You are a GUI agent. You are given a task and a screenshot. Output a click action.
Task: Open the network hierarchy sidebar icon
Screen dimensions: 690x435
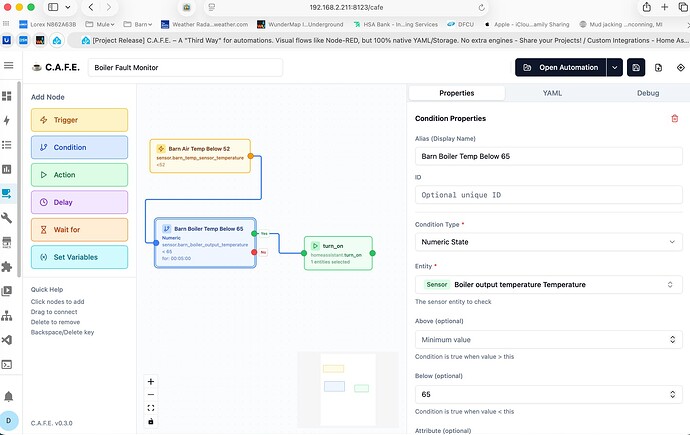pyautogui.click(x=7, y=316)
